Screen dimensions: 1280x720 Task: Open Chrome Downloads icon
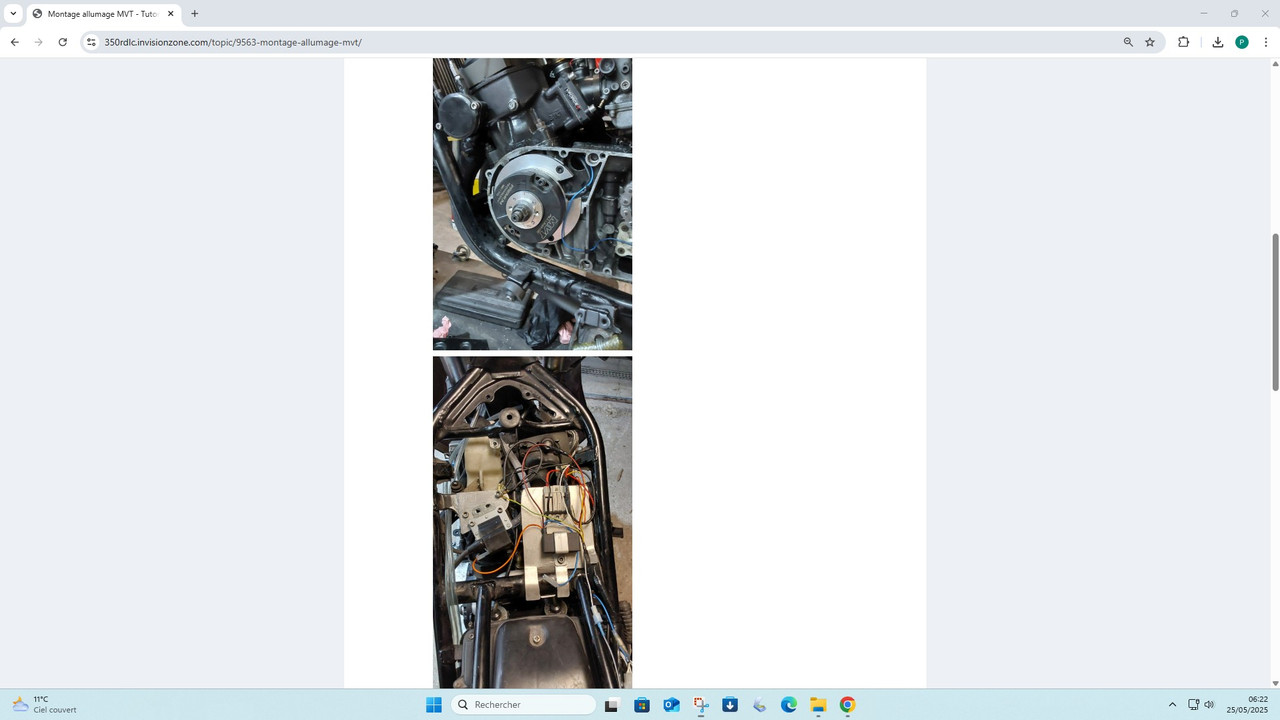click(1217, 42)
